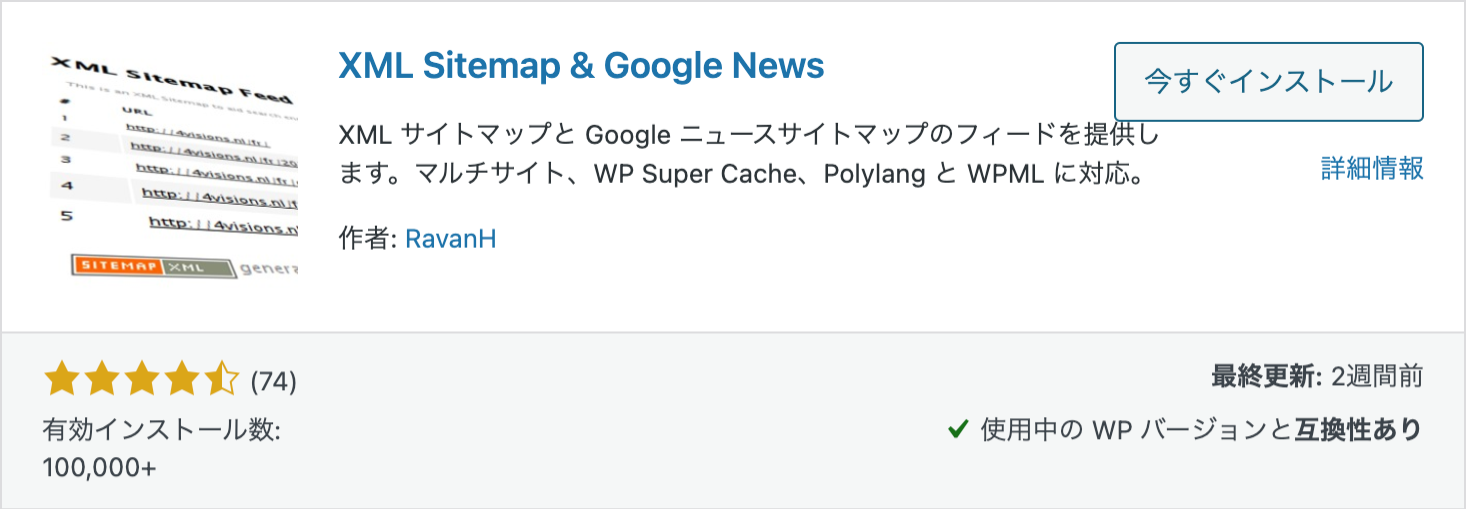
Task: Click the (74) rating count
Action: click(273, 381)
